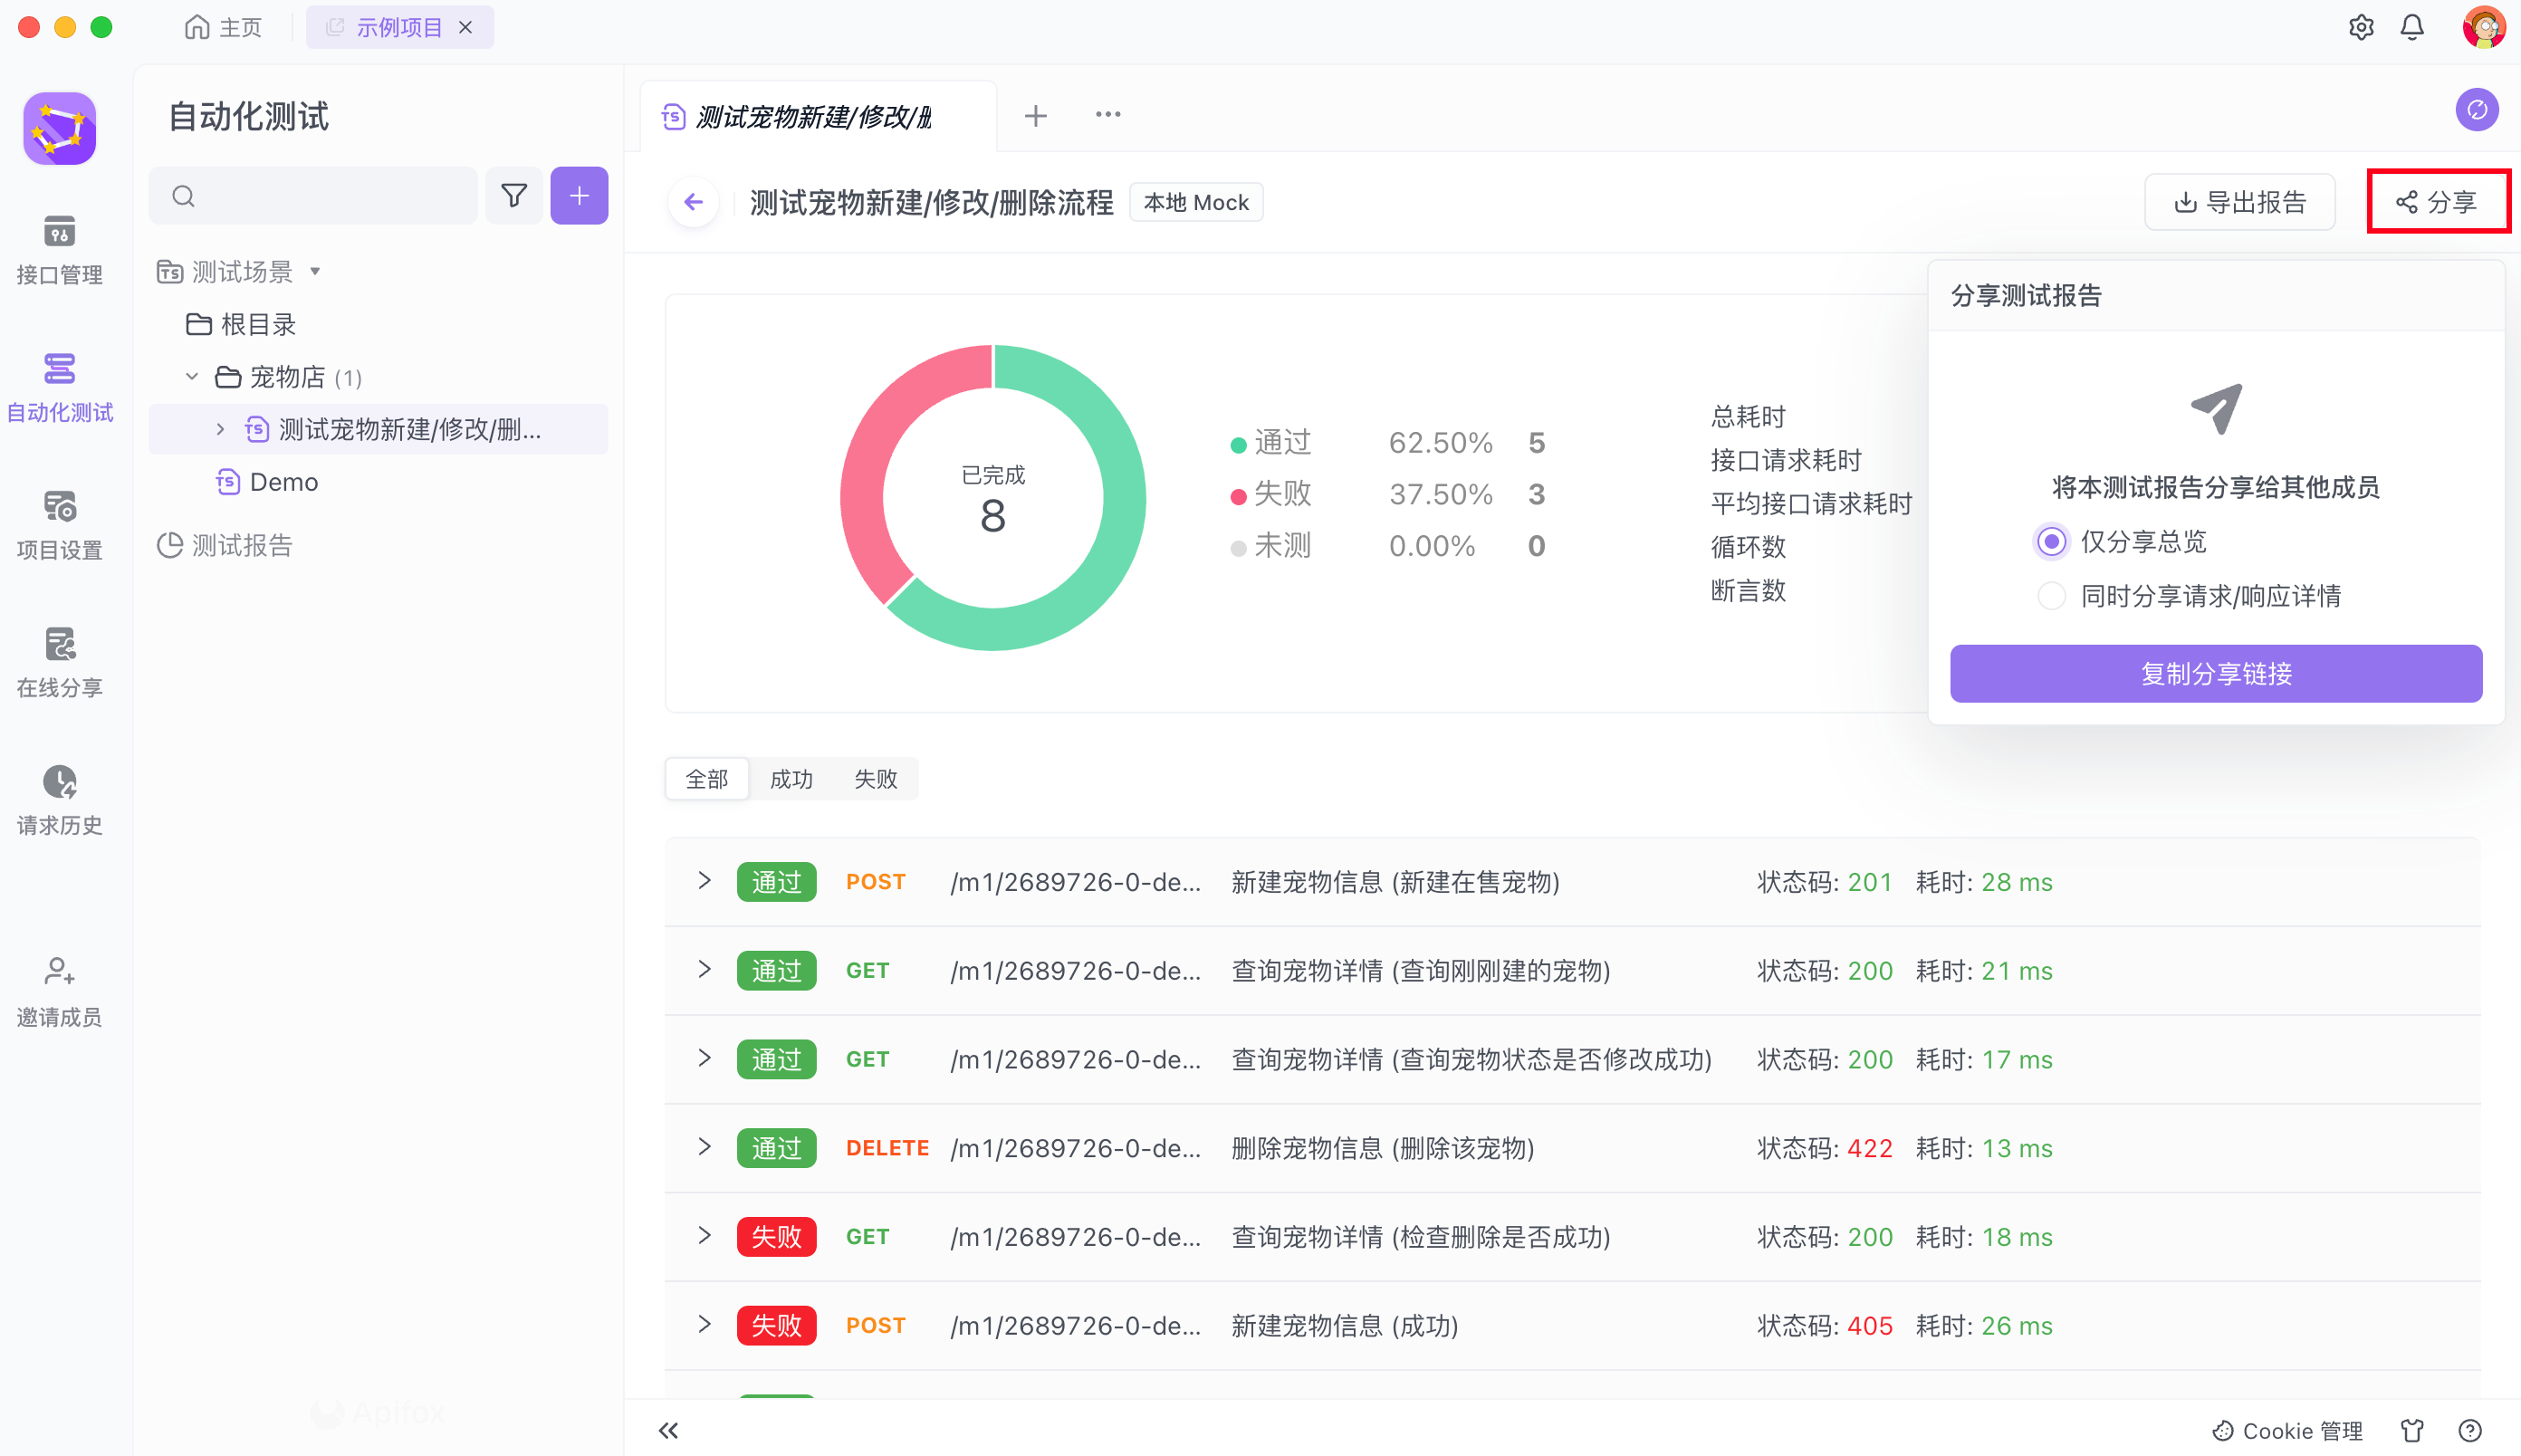Image resolution: width=2521 pixels, height=1456 pixels.
Task: Open the notifications bell
Action: pyautogui.click(x=2411, y=27)
